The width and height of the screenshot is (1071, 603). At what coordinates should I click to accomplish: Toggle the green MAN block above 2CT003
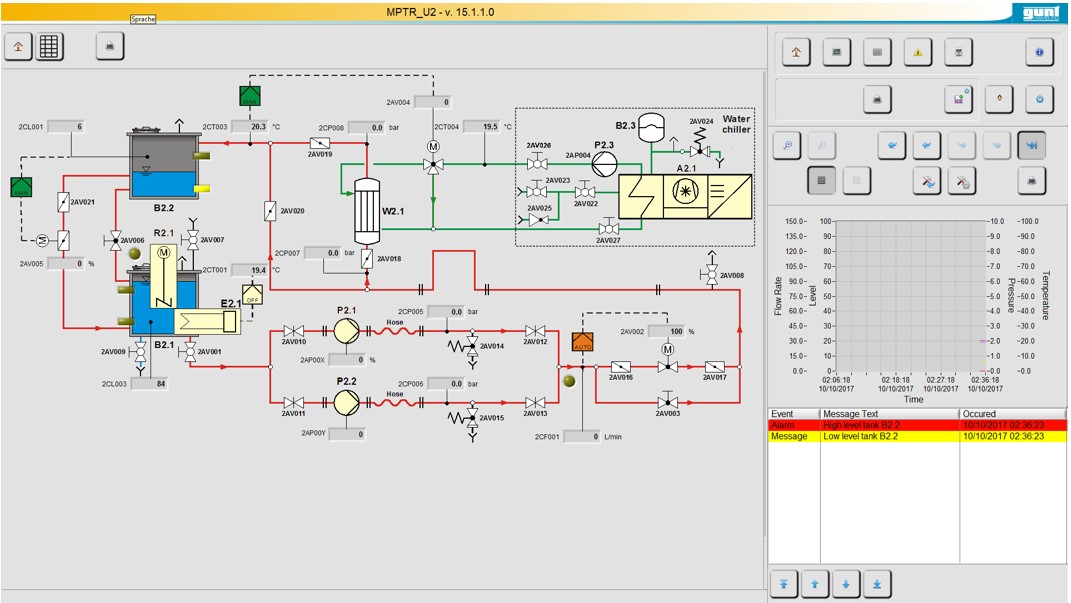(249, 96)
